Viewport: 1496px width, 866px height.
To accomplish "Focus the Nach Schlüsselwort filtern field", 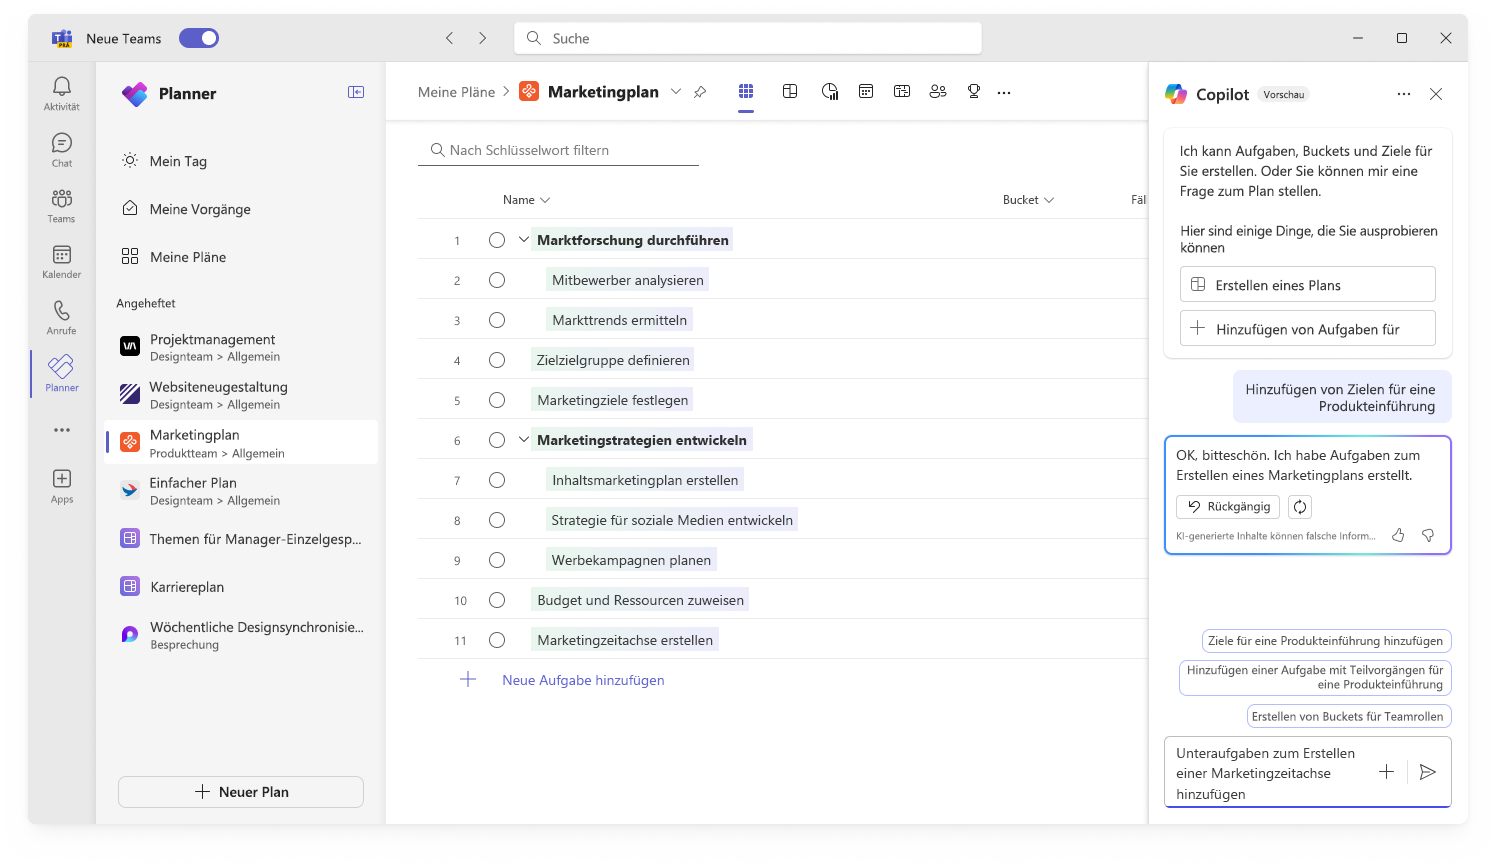I will pyautogui.click(x=558, y=150).
